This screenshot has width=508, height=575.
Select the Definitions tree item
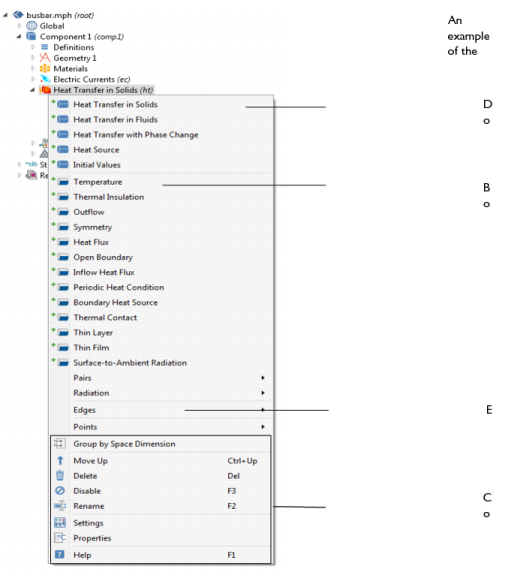coord(74,47)
